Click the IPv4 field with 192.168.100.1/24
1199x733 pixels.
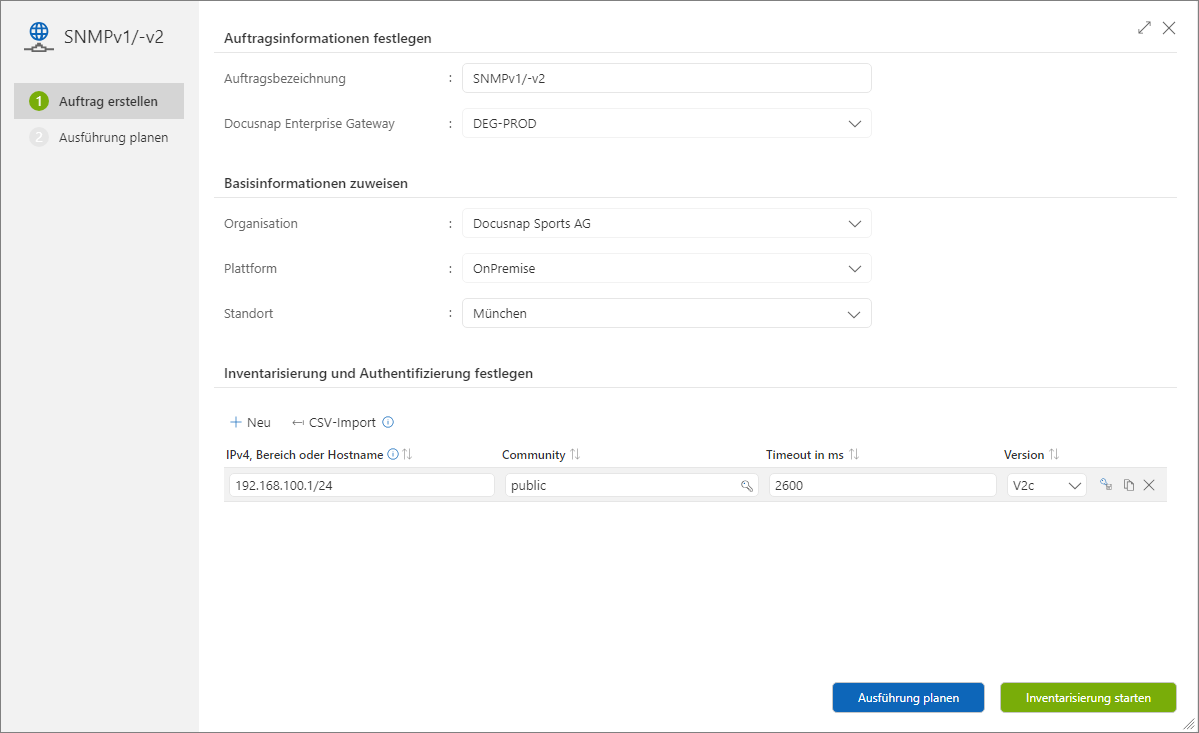[x=362, y=485]
